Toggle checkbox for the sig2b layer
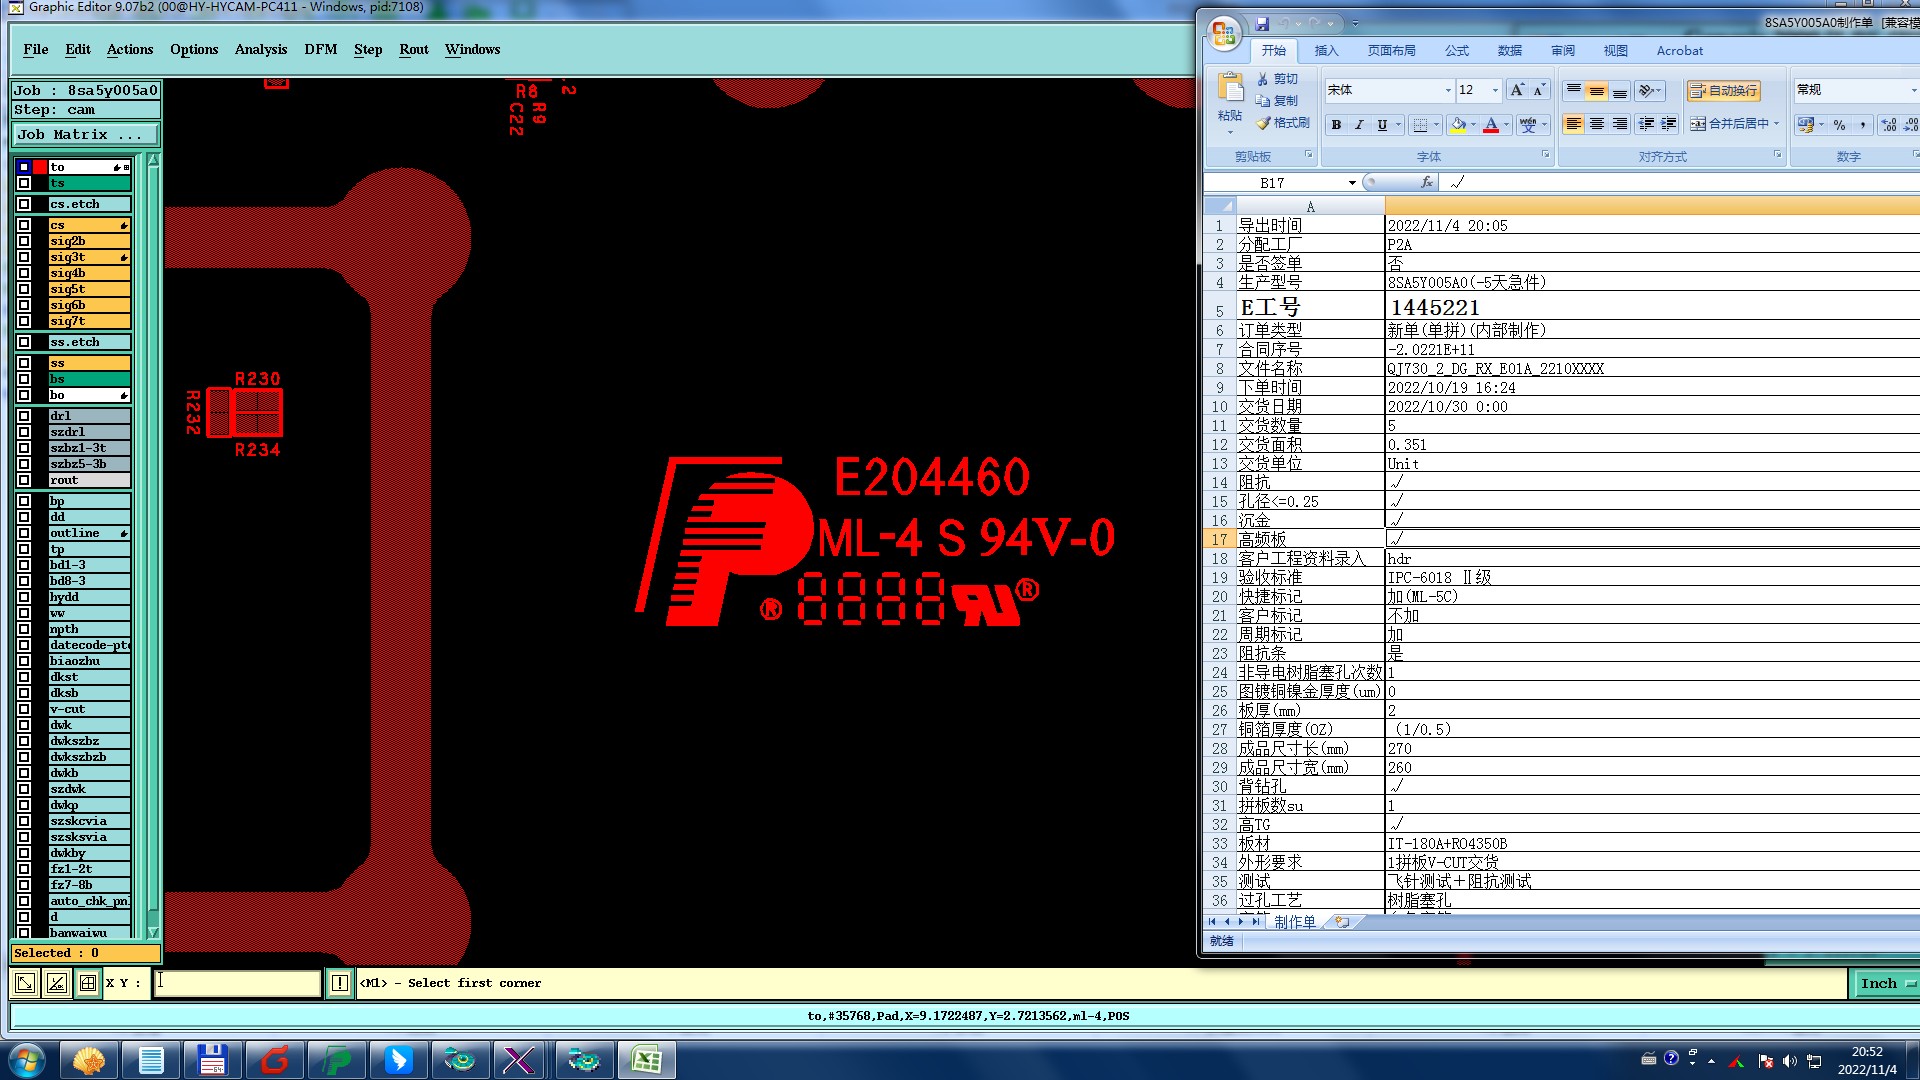 click(24, 241)
